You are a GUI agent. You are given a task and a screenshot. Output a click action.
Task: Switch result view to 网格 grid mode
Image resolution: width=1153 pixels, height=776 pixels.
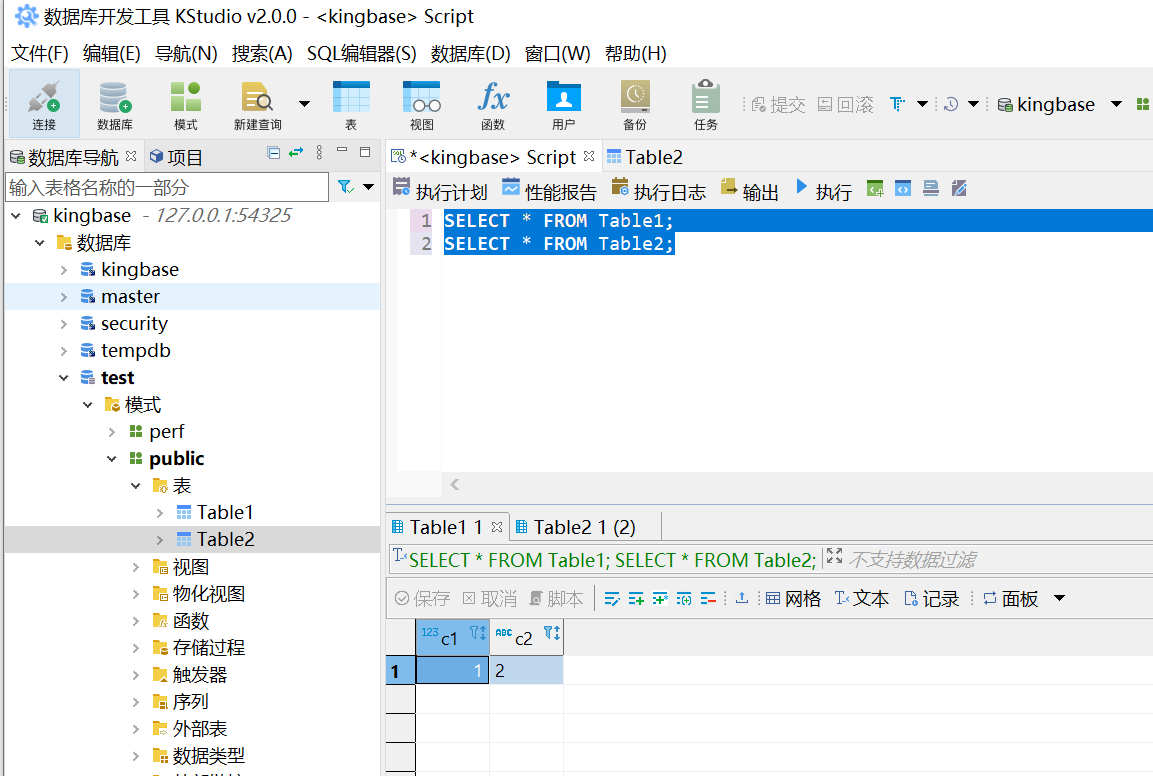pyautogui.click(x=793, y=599)
